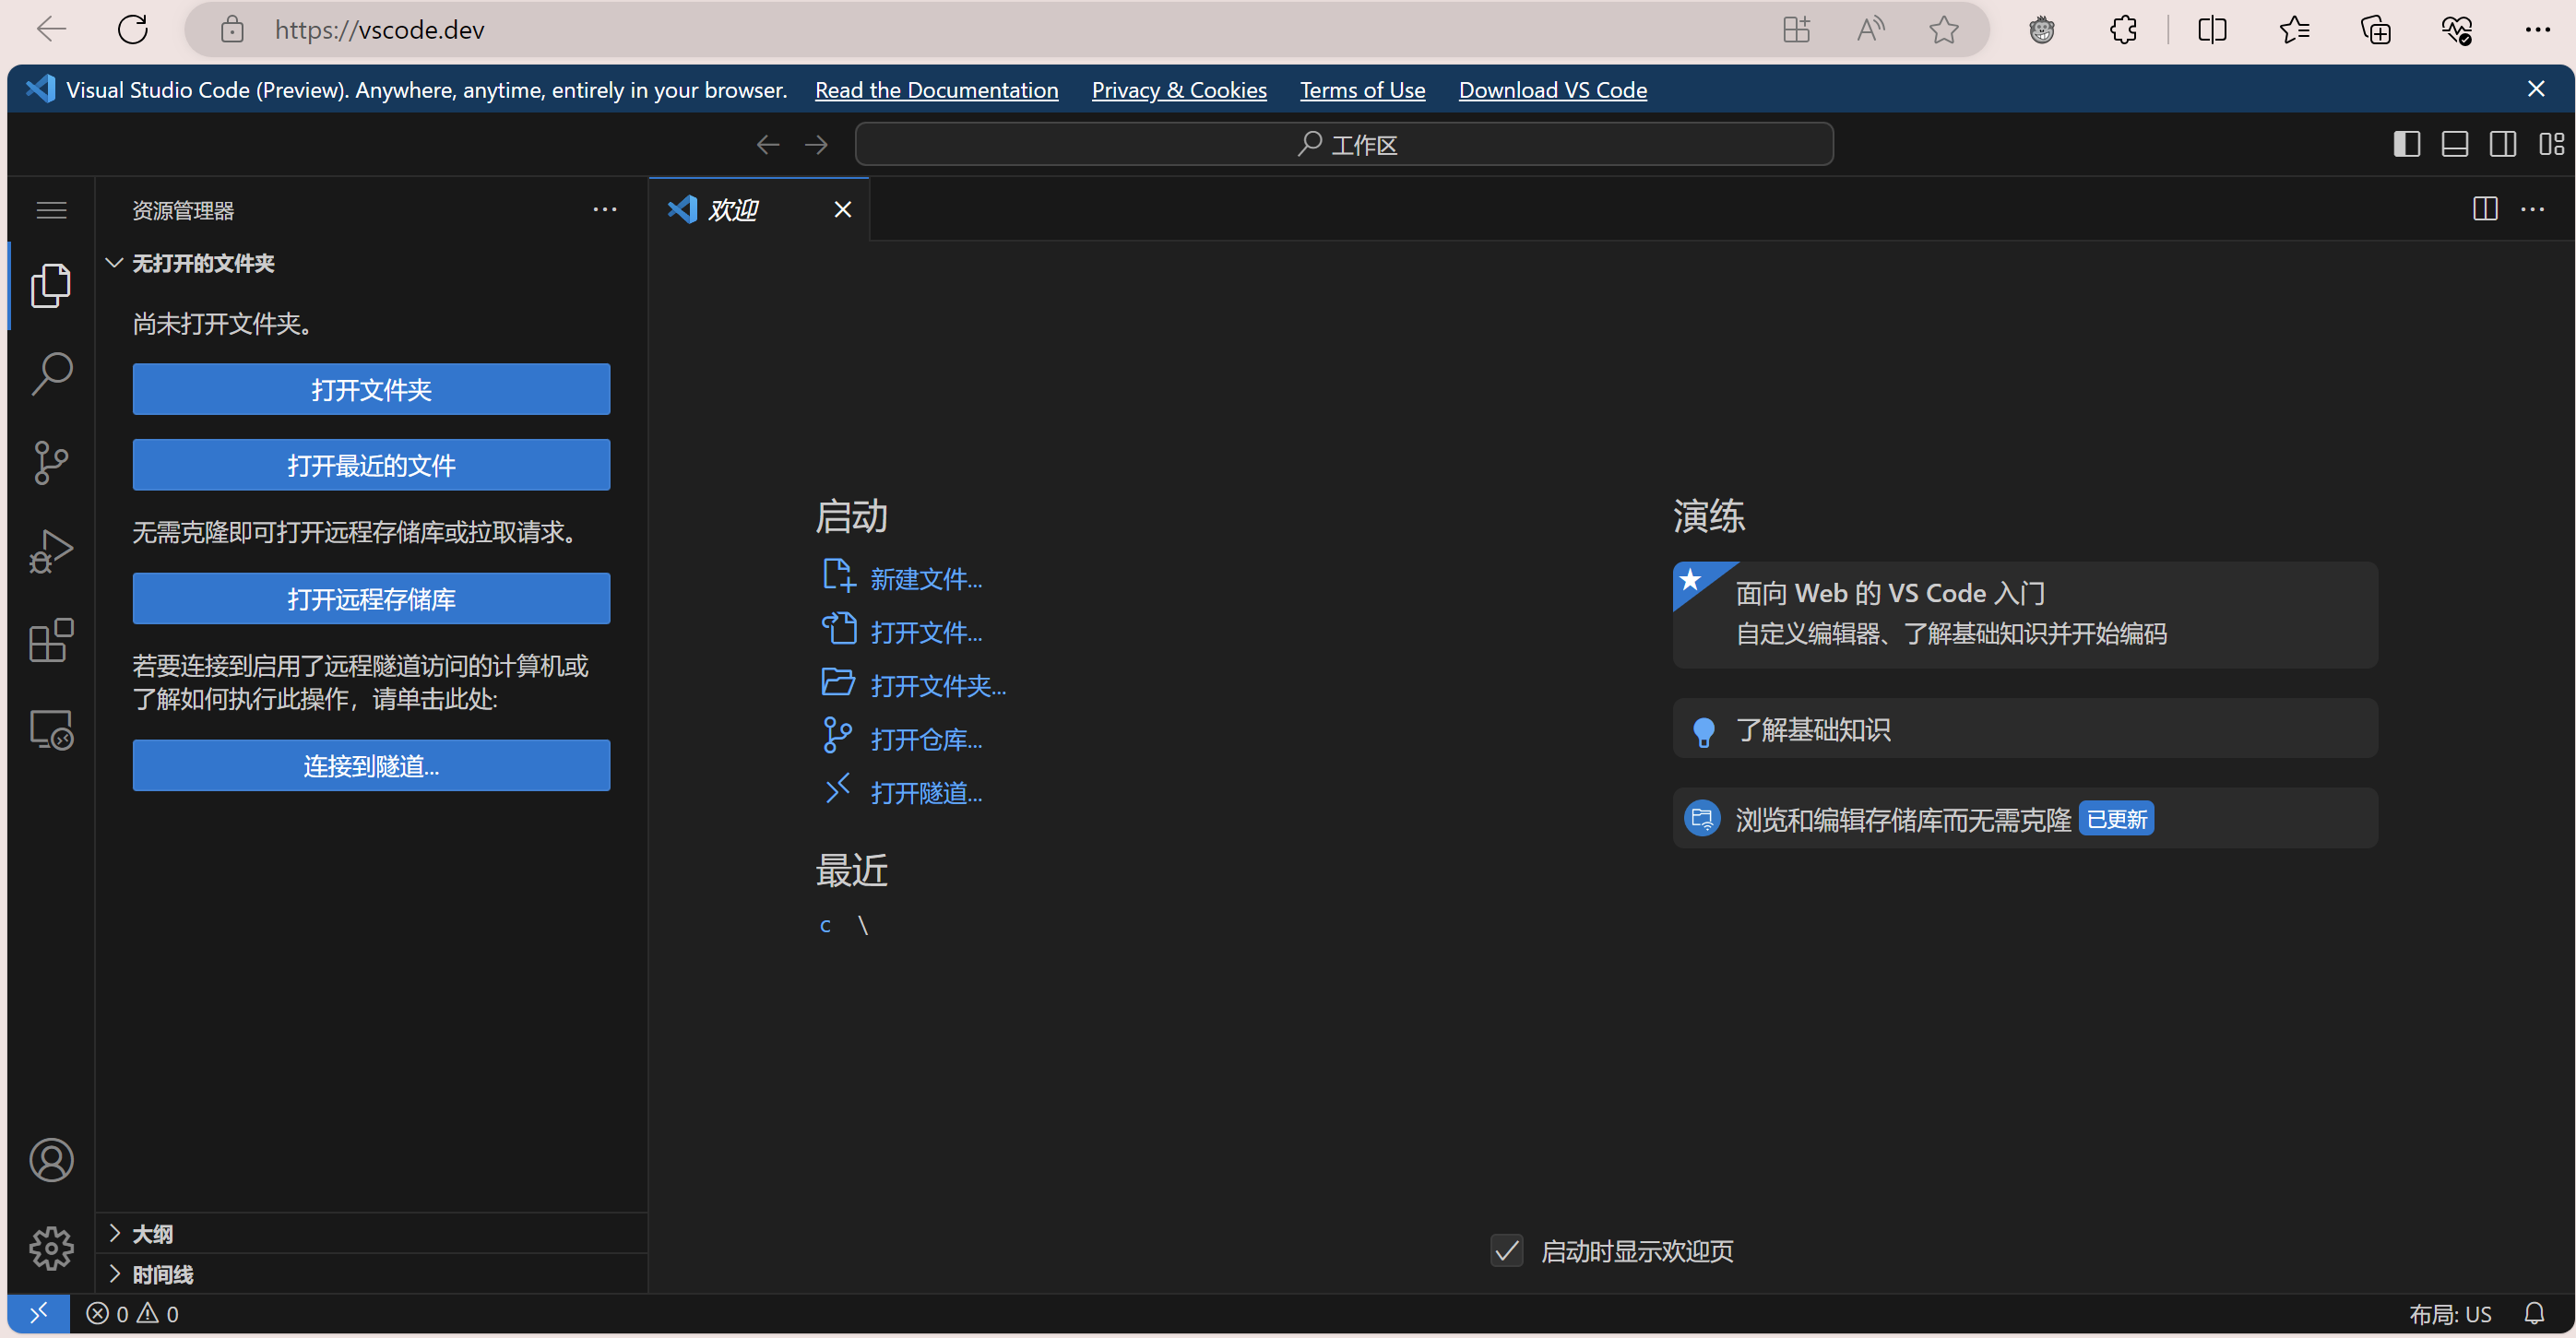Click the 连接到隧道... button

[371, 765]
